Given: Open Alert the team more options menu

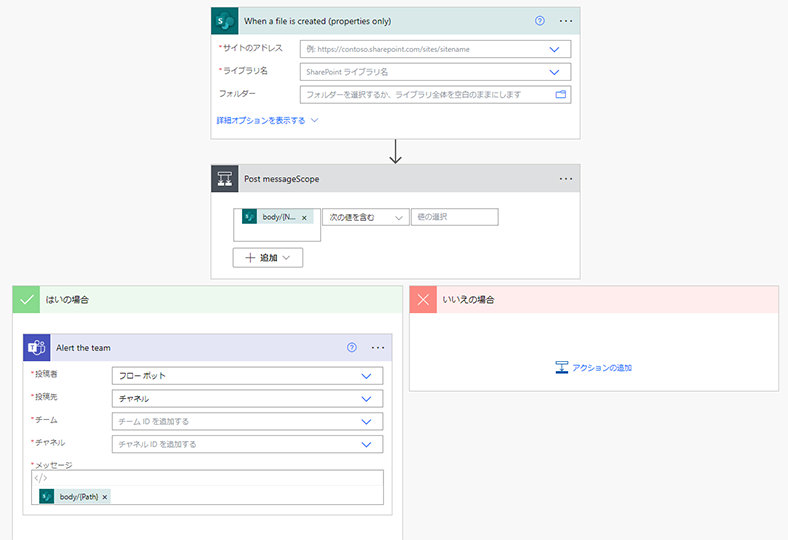Looking at the screenshot, I should click(x=378, y=348).
